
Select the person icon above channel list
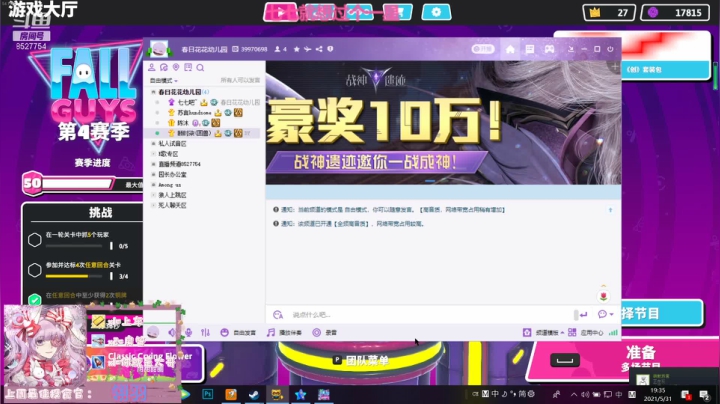tap(152, 67)
